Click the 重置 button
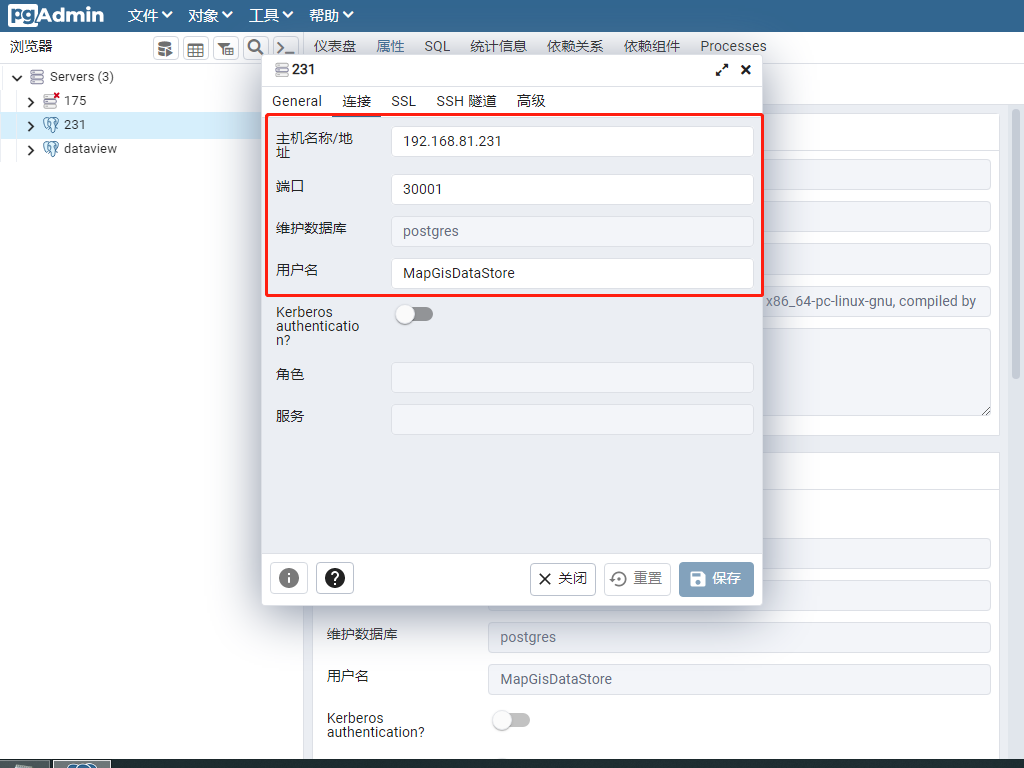Viewport: 1024px width, 768px height. (637, 579)
